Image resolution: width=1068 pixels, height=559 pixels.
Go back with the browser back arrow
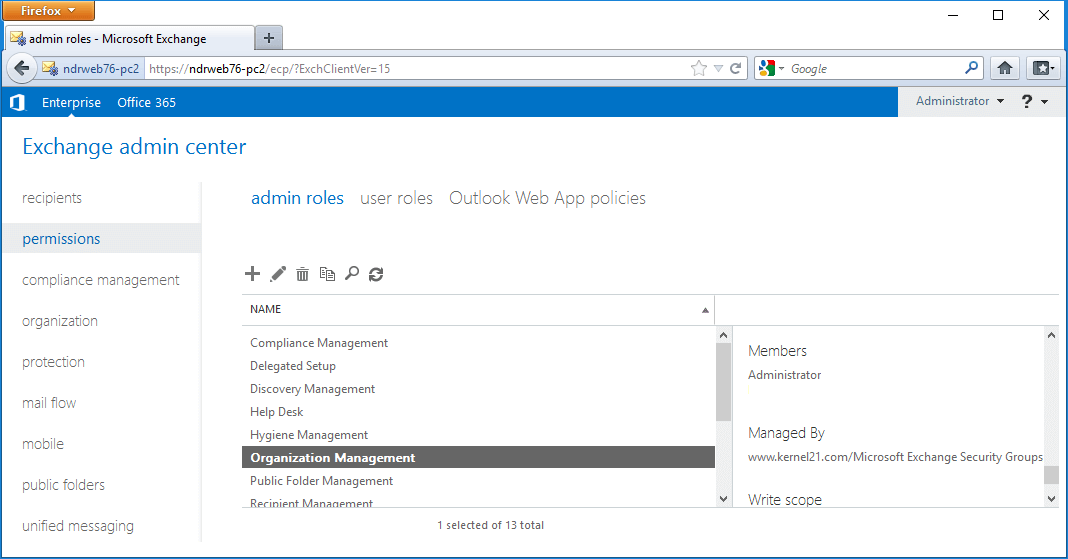(22, 68)
